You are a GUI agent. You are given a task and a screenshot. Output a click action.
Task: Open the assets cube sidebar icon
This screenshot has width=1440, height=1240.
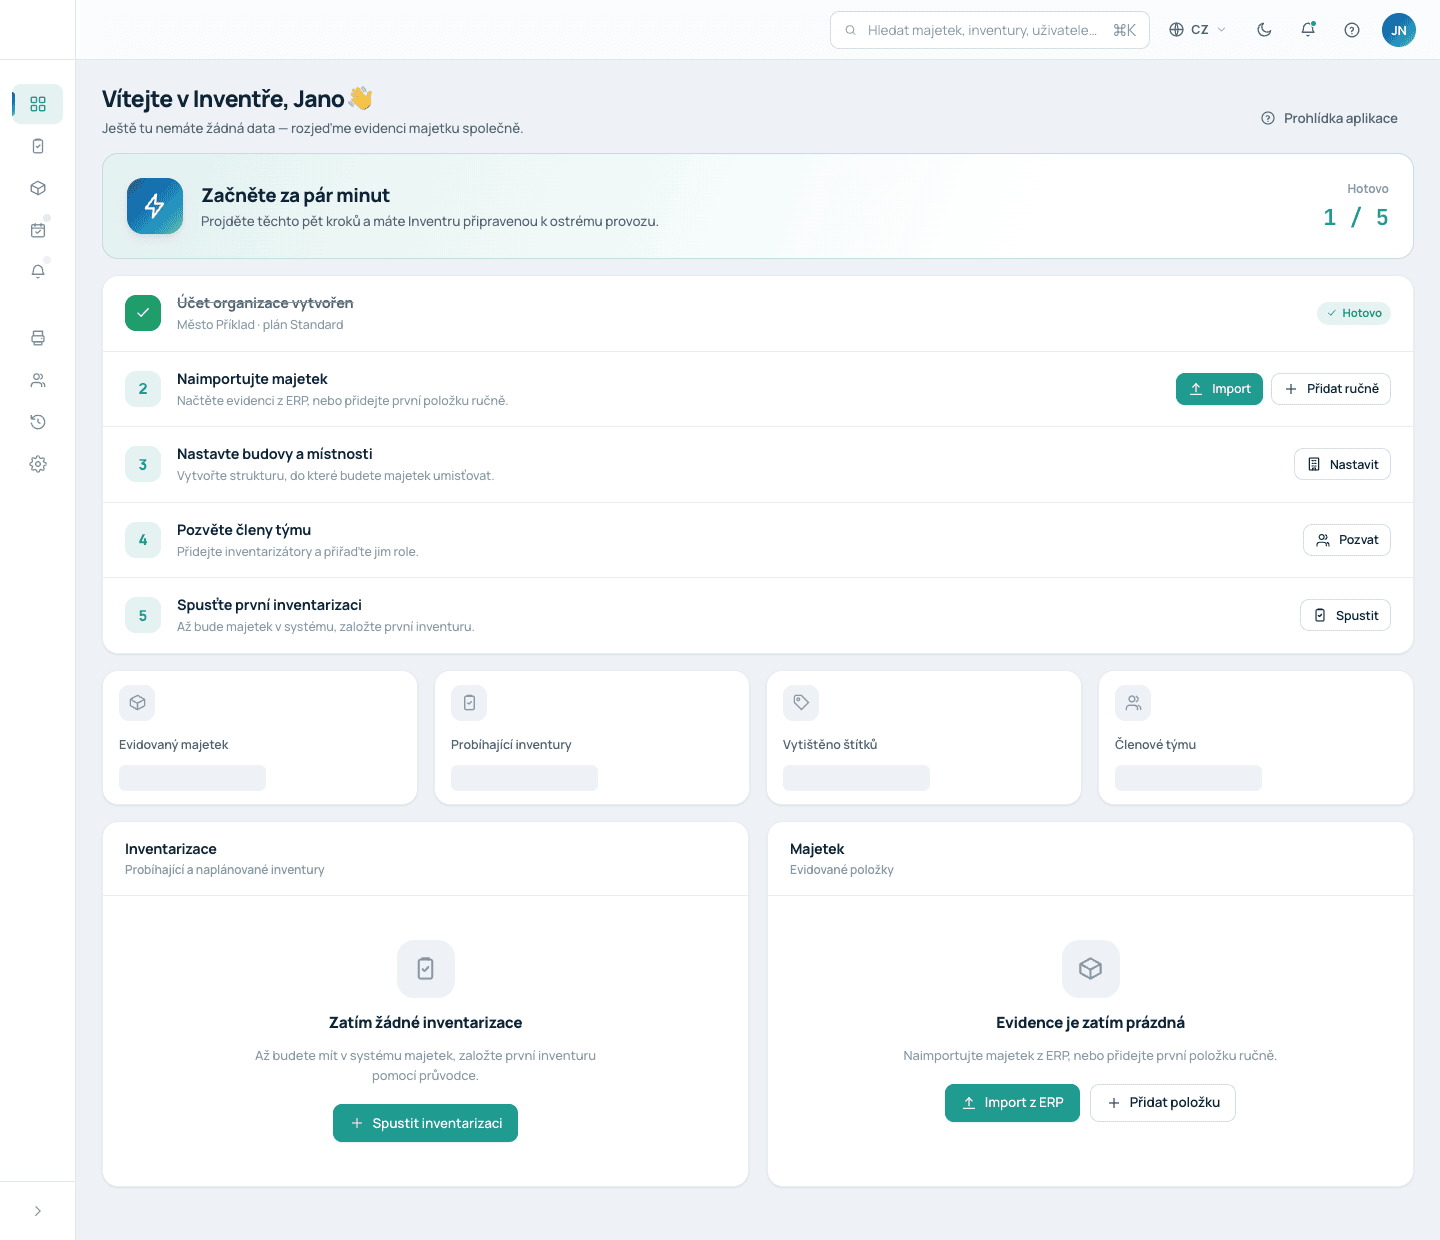38,188
